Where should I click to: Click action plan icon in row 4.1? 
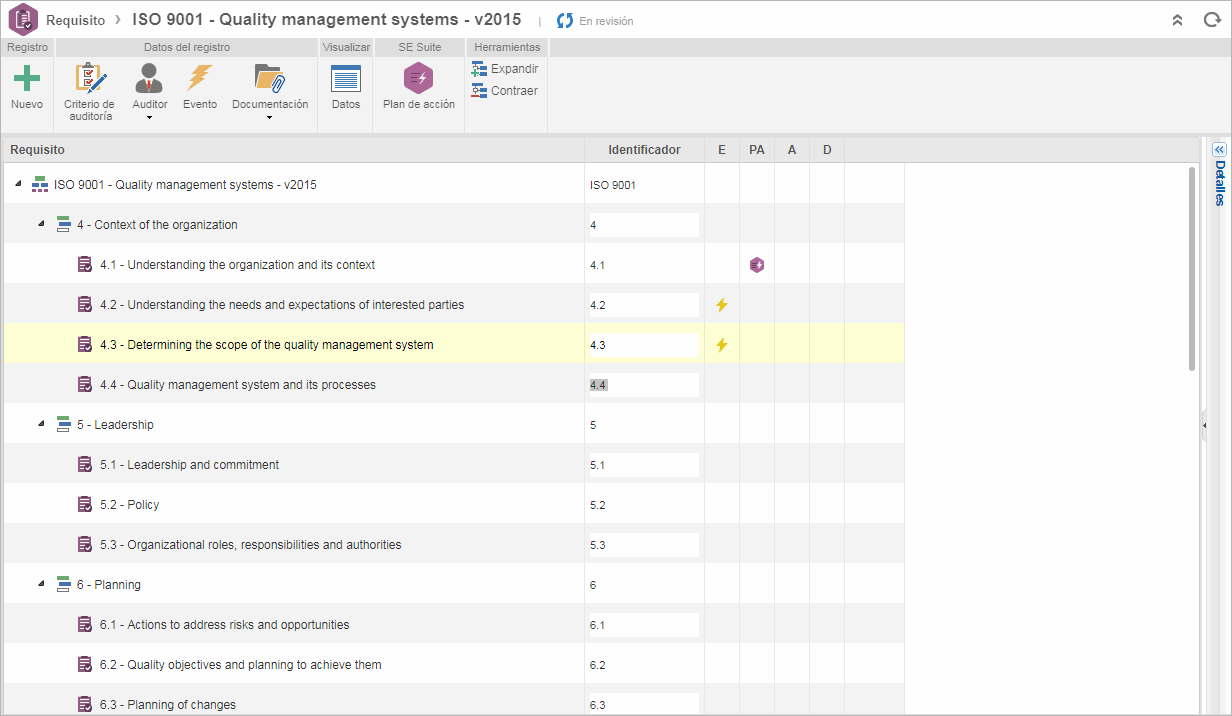point(757,265)
